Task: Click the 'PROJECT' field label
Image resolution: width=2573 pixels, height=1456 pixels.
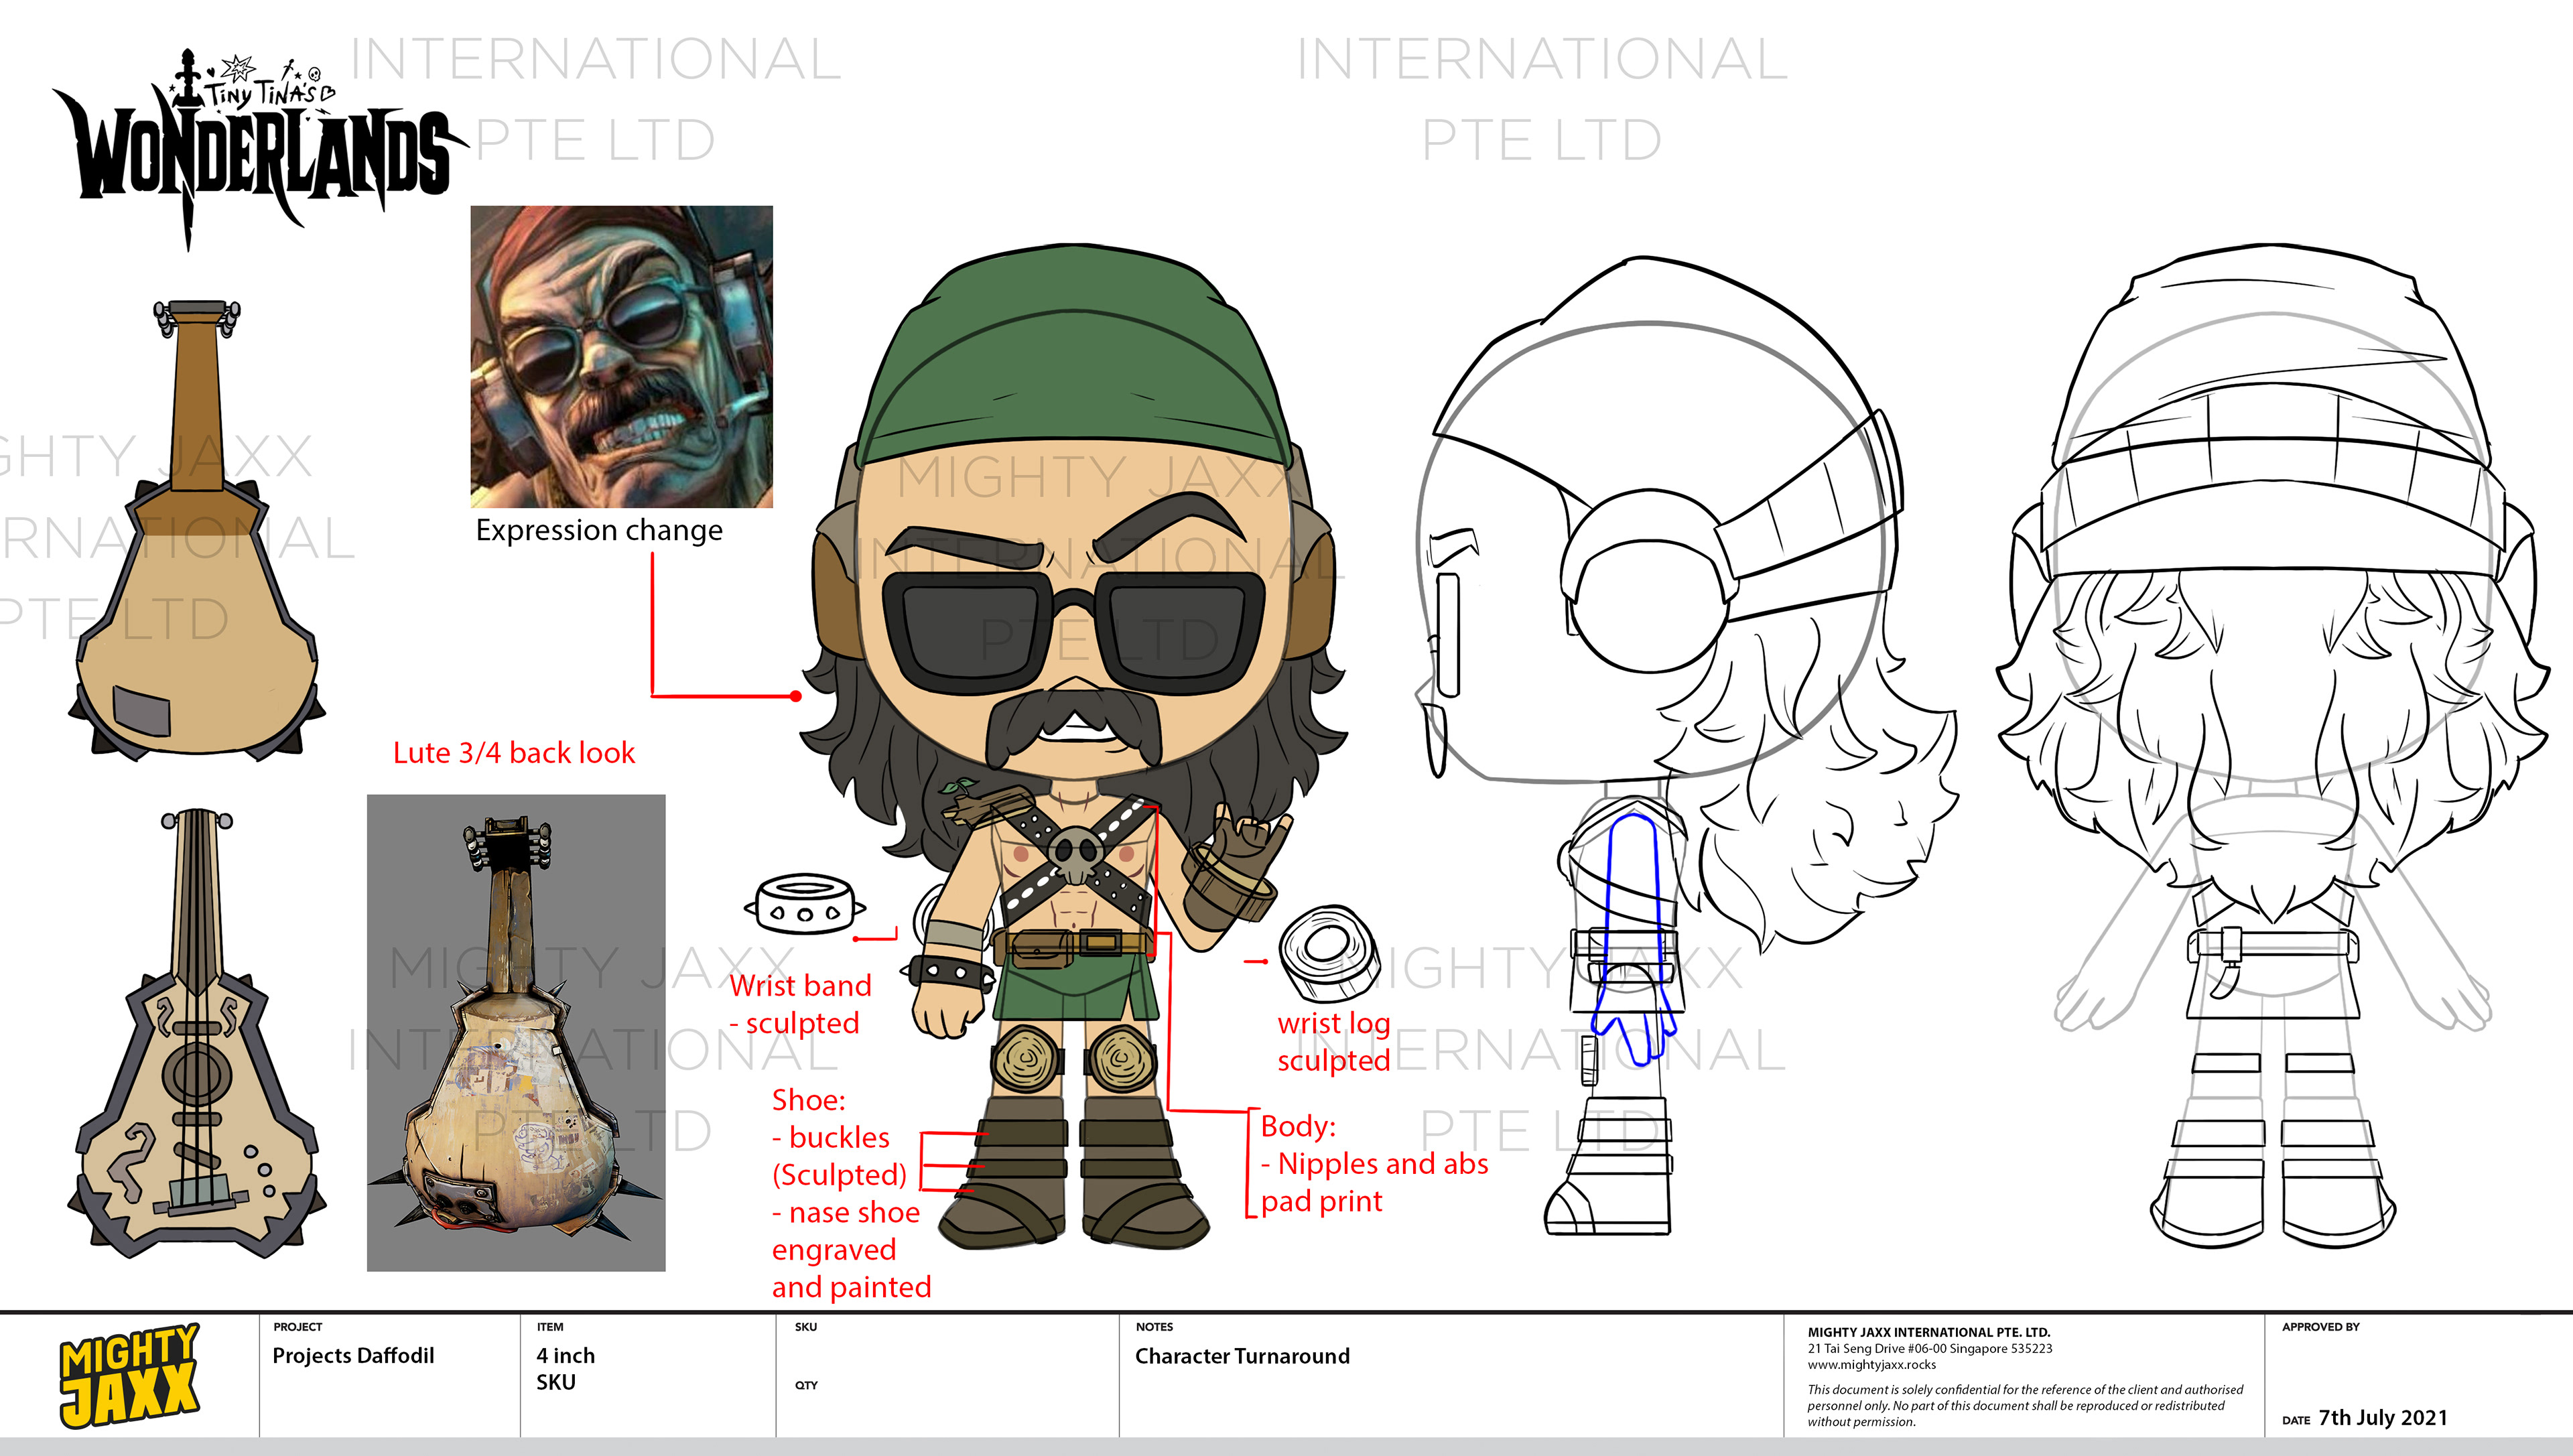Action: (x=297, y=1327)
